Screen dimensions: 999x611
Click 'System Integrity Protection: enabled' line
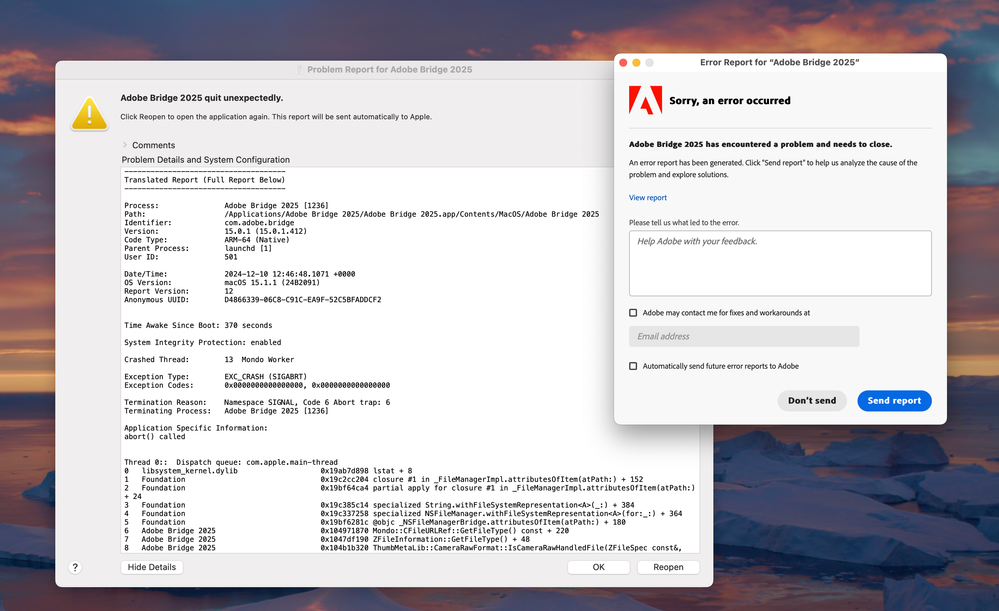pos(203,343)
